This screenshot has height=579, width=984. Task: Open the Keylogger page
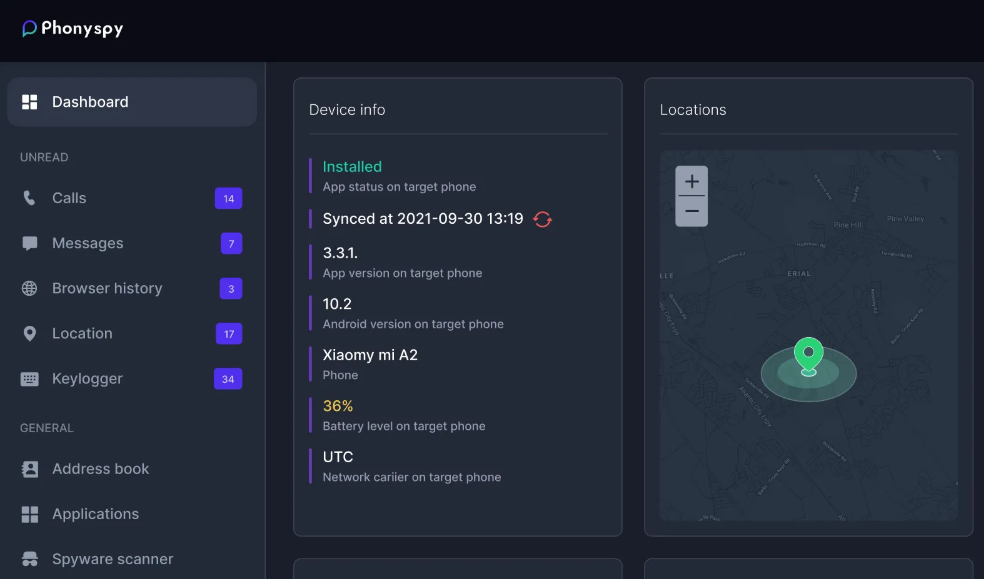pyautogui.click(x=87, y=379)
